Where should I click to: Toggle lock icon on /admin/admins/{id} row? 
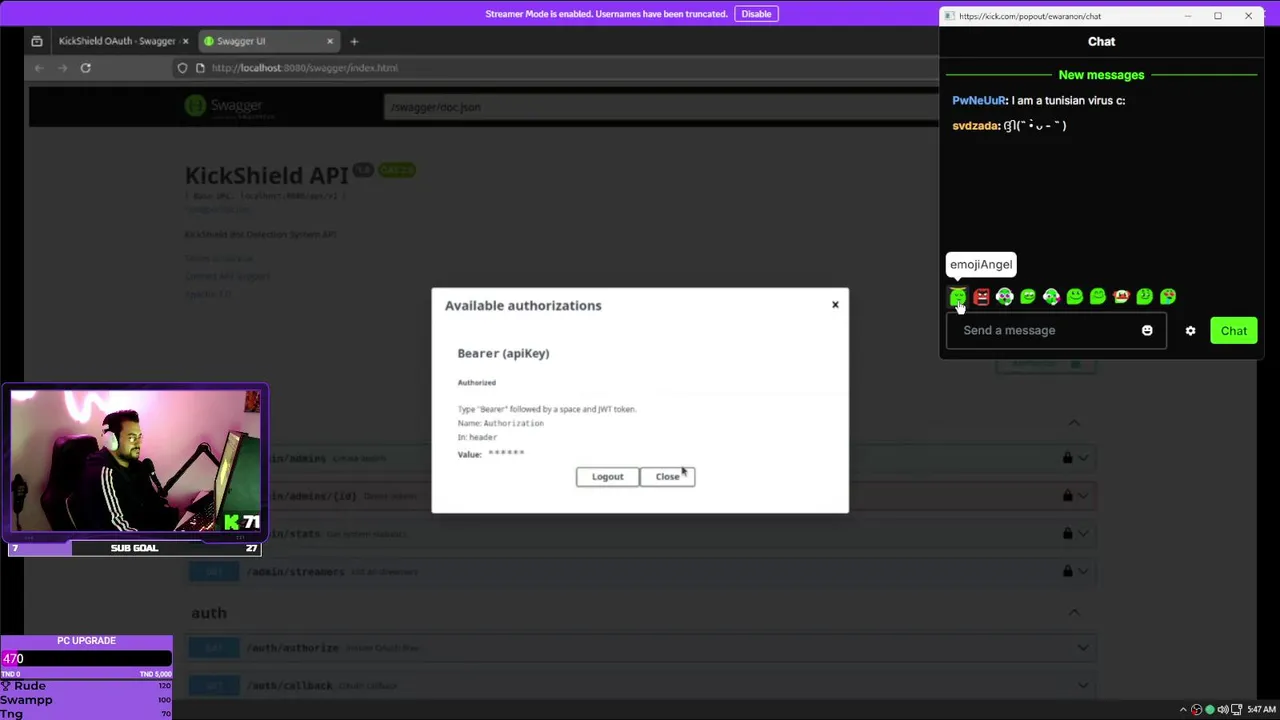1067,496
